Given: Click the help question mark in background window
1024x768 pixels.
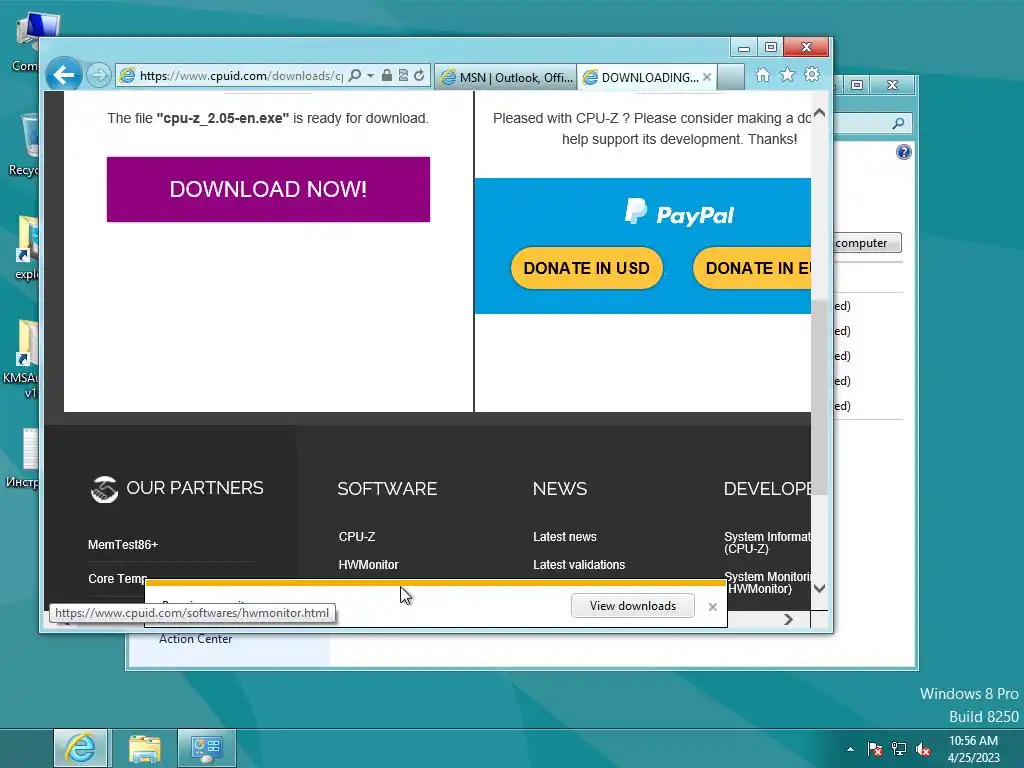Looking at the screenshot, I should click(x=903, y=152).
